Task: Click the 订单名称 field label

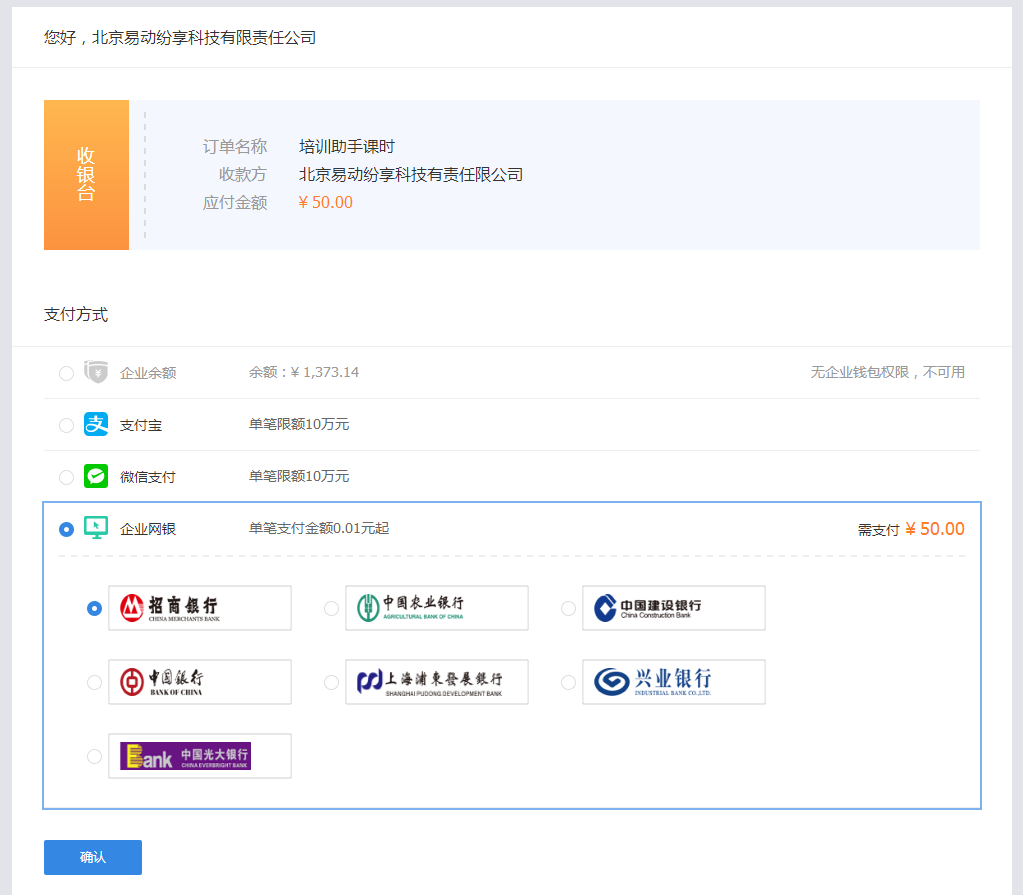Action: [x=235, y=147]
